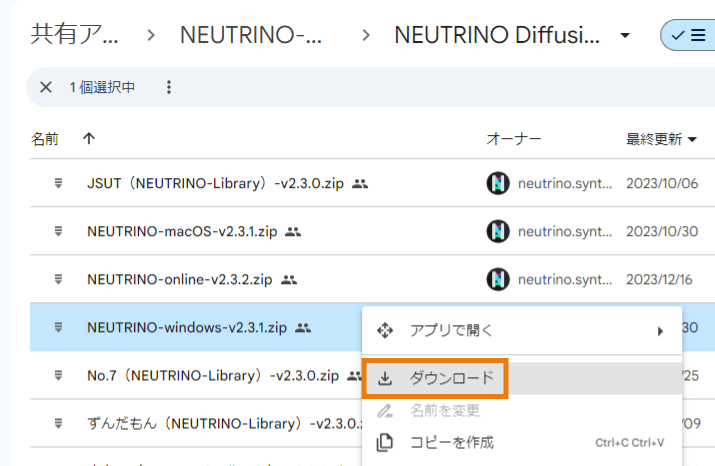Expand アプリで開く submenu arrow
715x466 pixels.
click(x=660, y=331)
